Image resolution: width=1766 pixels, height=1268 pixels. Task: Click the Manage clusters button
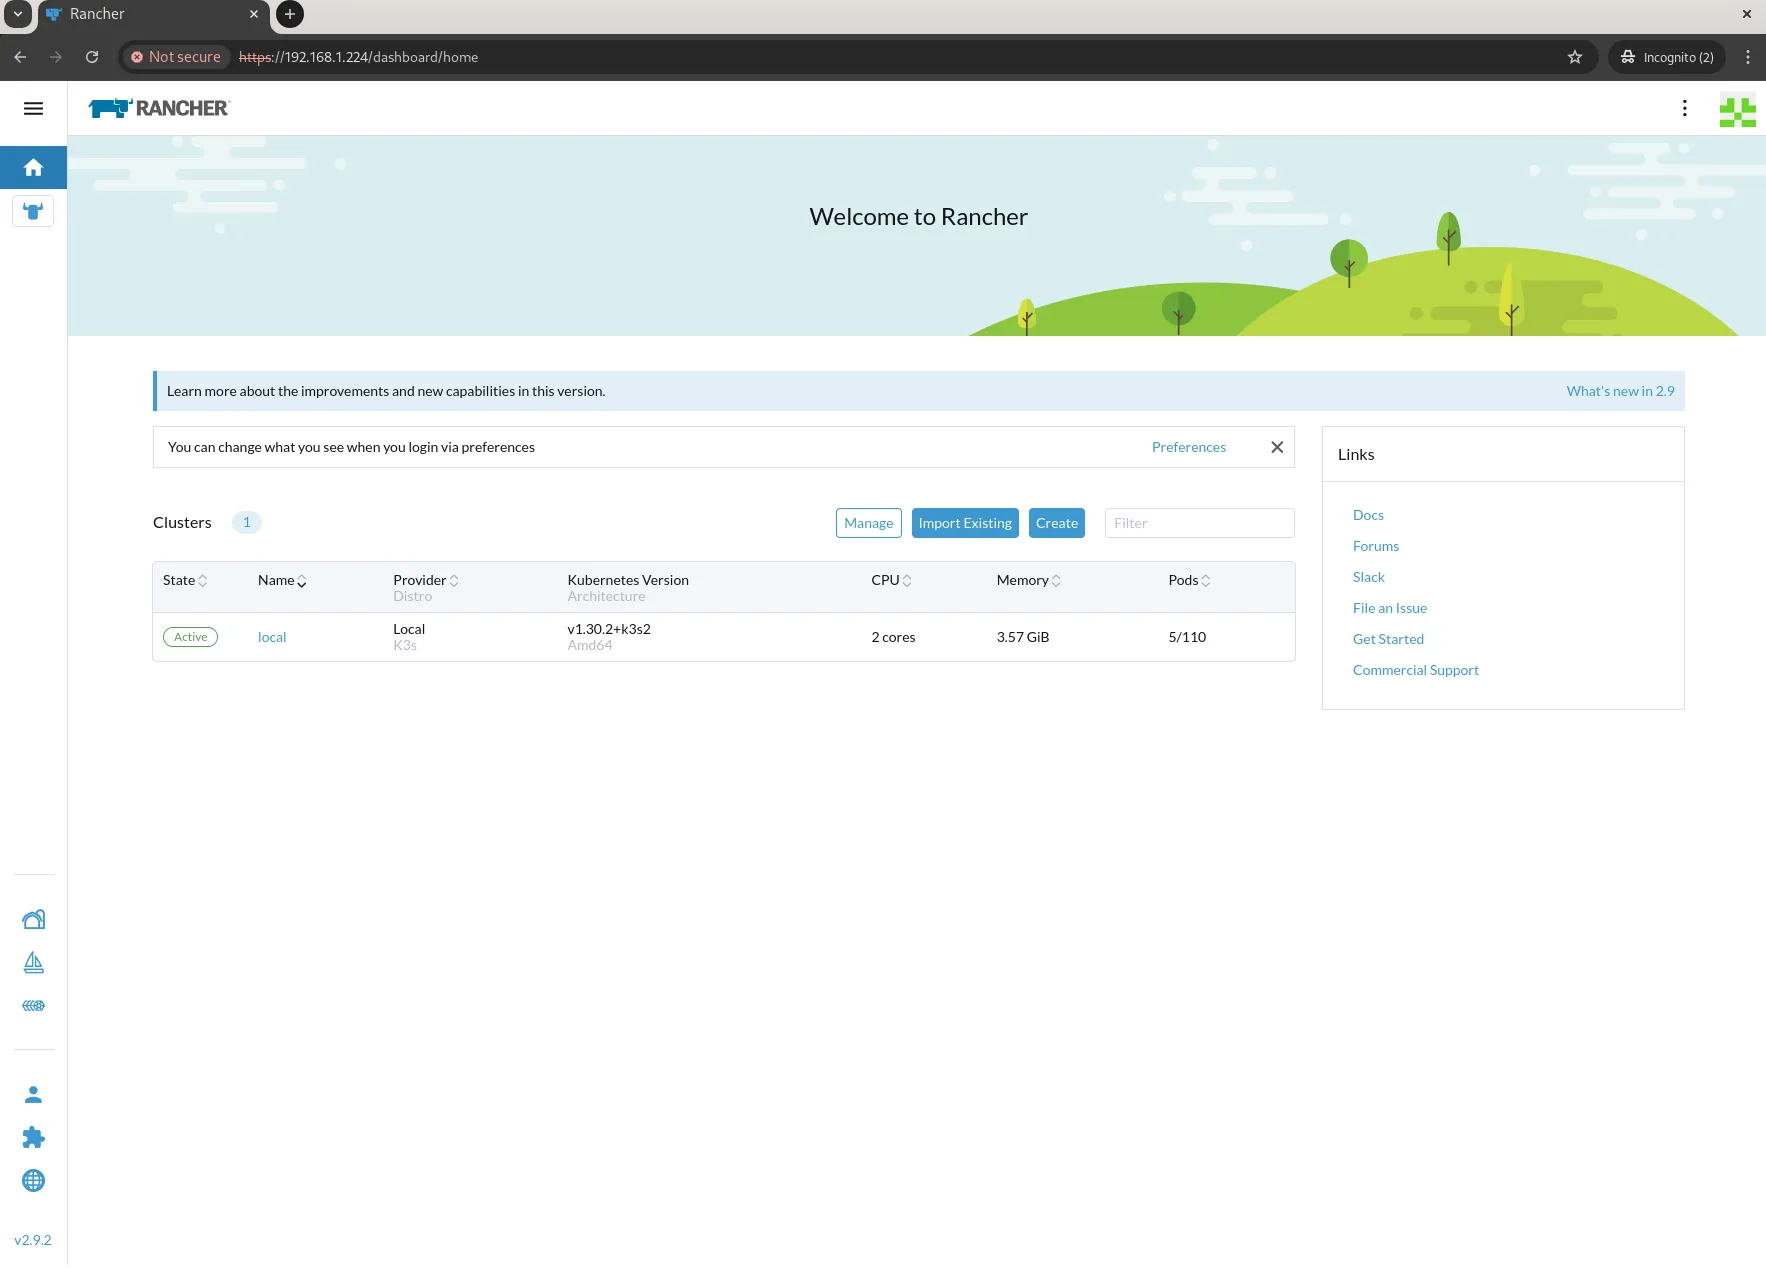coord(868,523)
